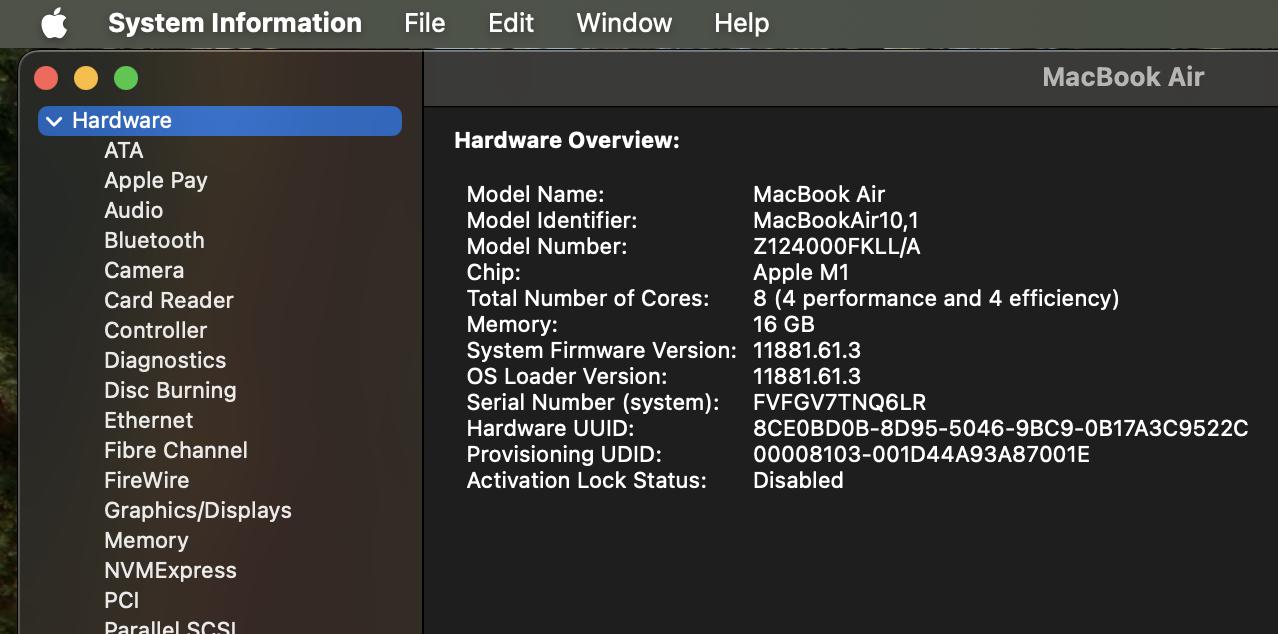Click the Apple M1 chip value
The height and width of the screenshot is (634, 1278).
(x=801, y=273)
